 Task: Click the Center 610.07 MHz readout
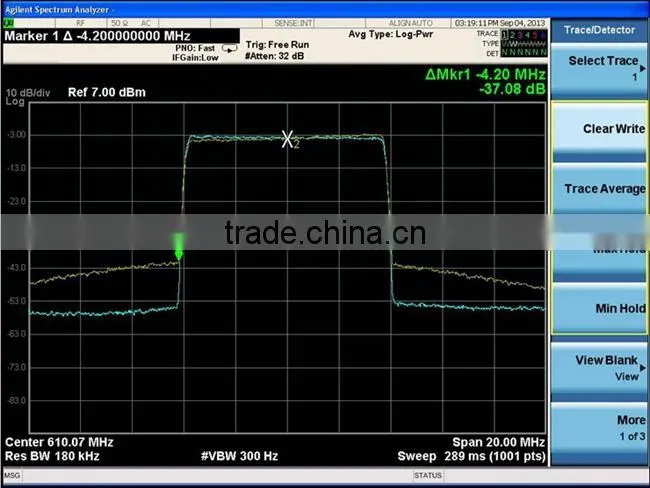59,442
